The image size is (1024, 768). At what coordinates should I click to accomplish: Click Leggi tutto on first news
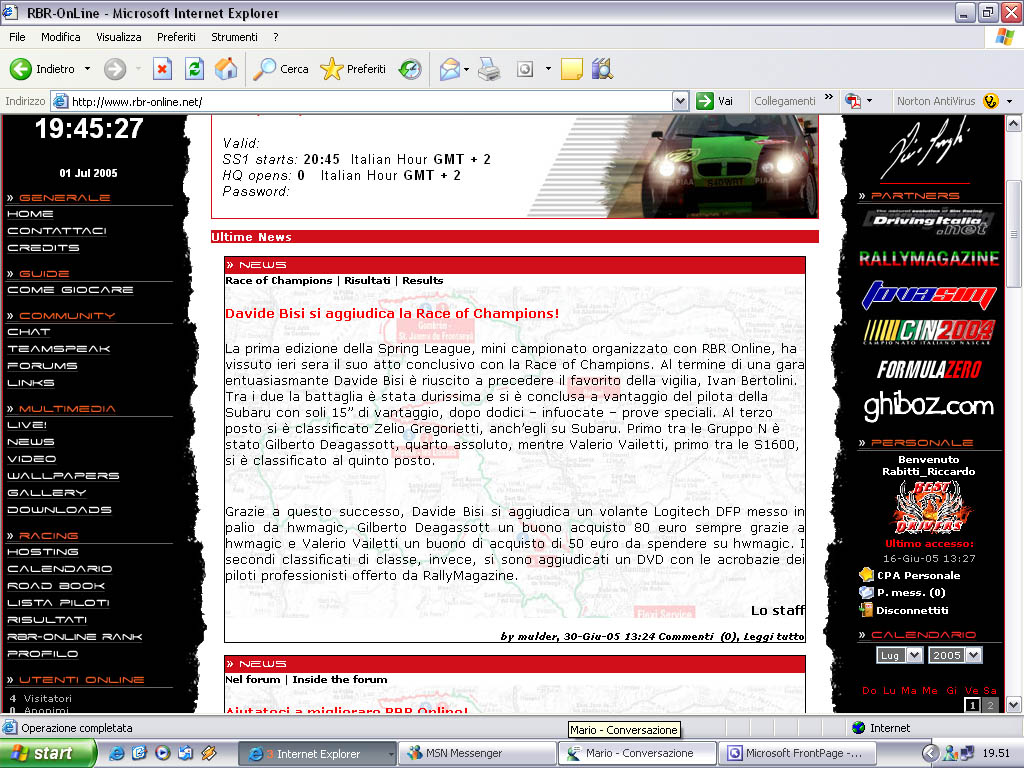[x=774, y=636]
